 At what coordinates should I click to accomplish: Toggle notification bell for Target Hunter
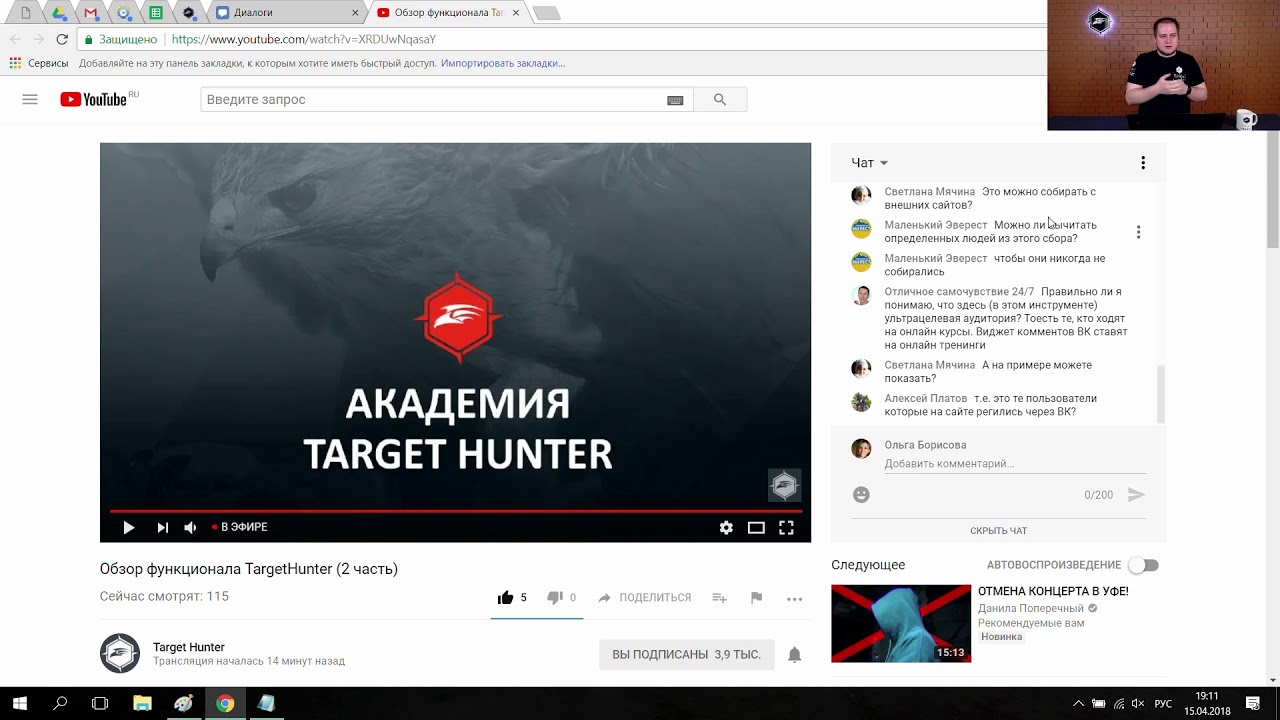click(x=794, y=655)
